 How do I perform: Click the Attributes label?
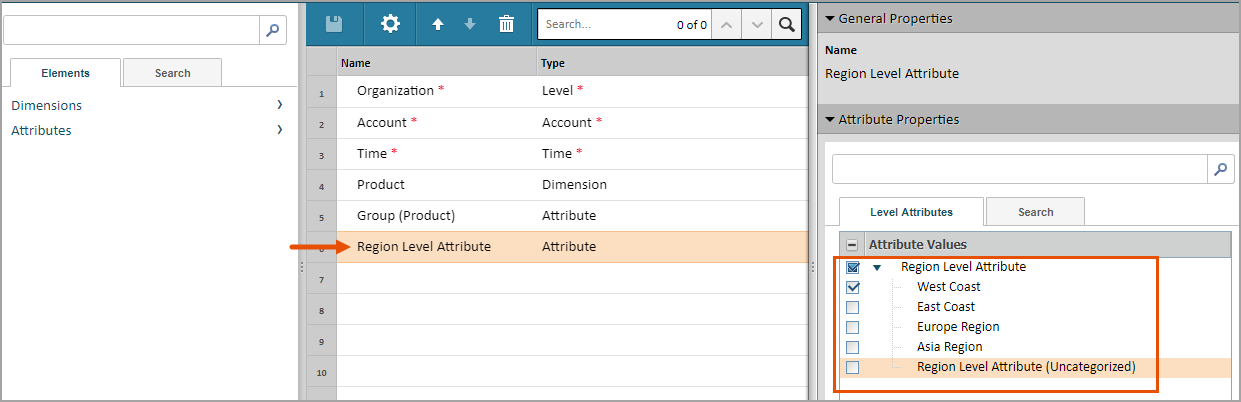pos(41,130)
